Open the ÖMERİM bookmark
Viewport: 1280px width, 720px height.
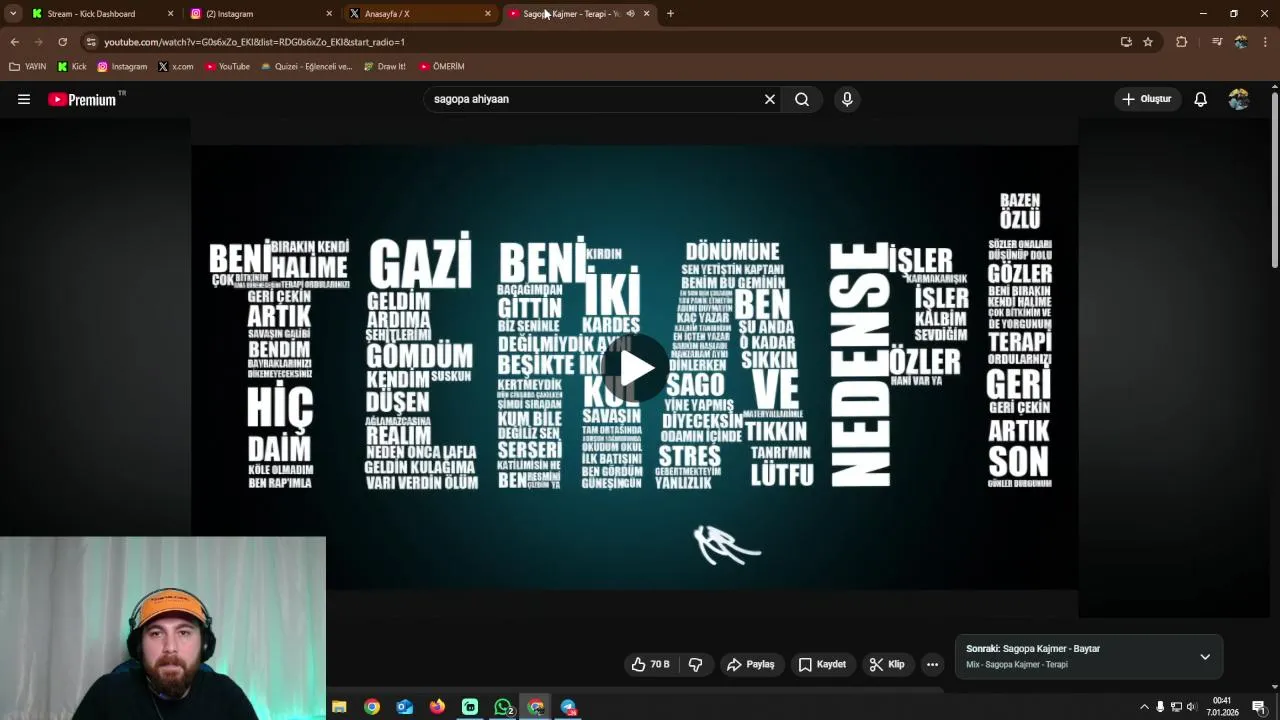[x=441, y=67]
